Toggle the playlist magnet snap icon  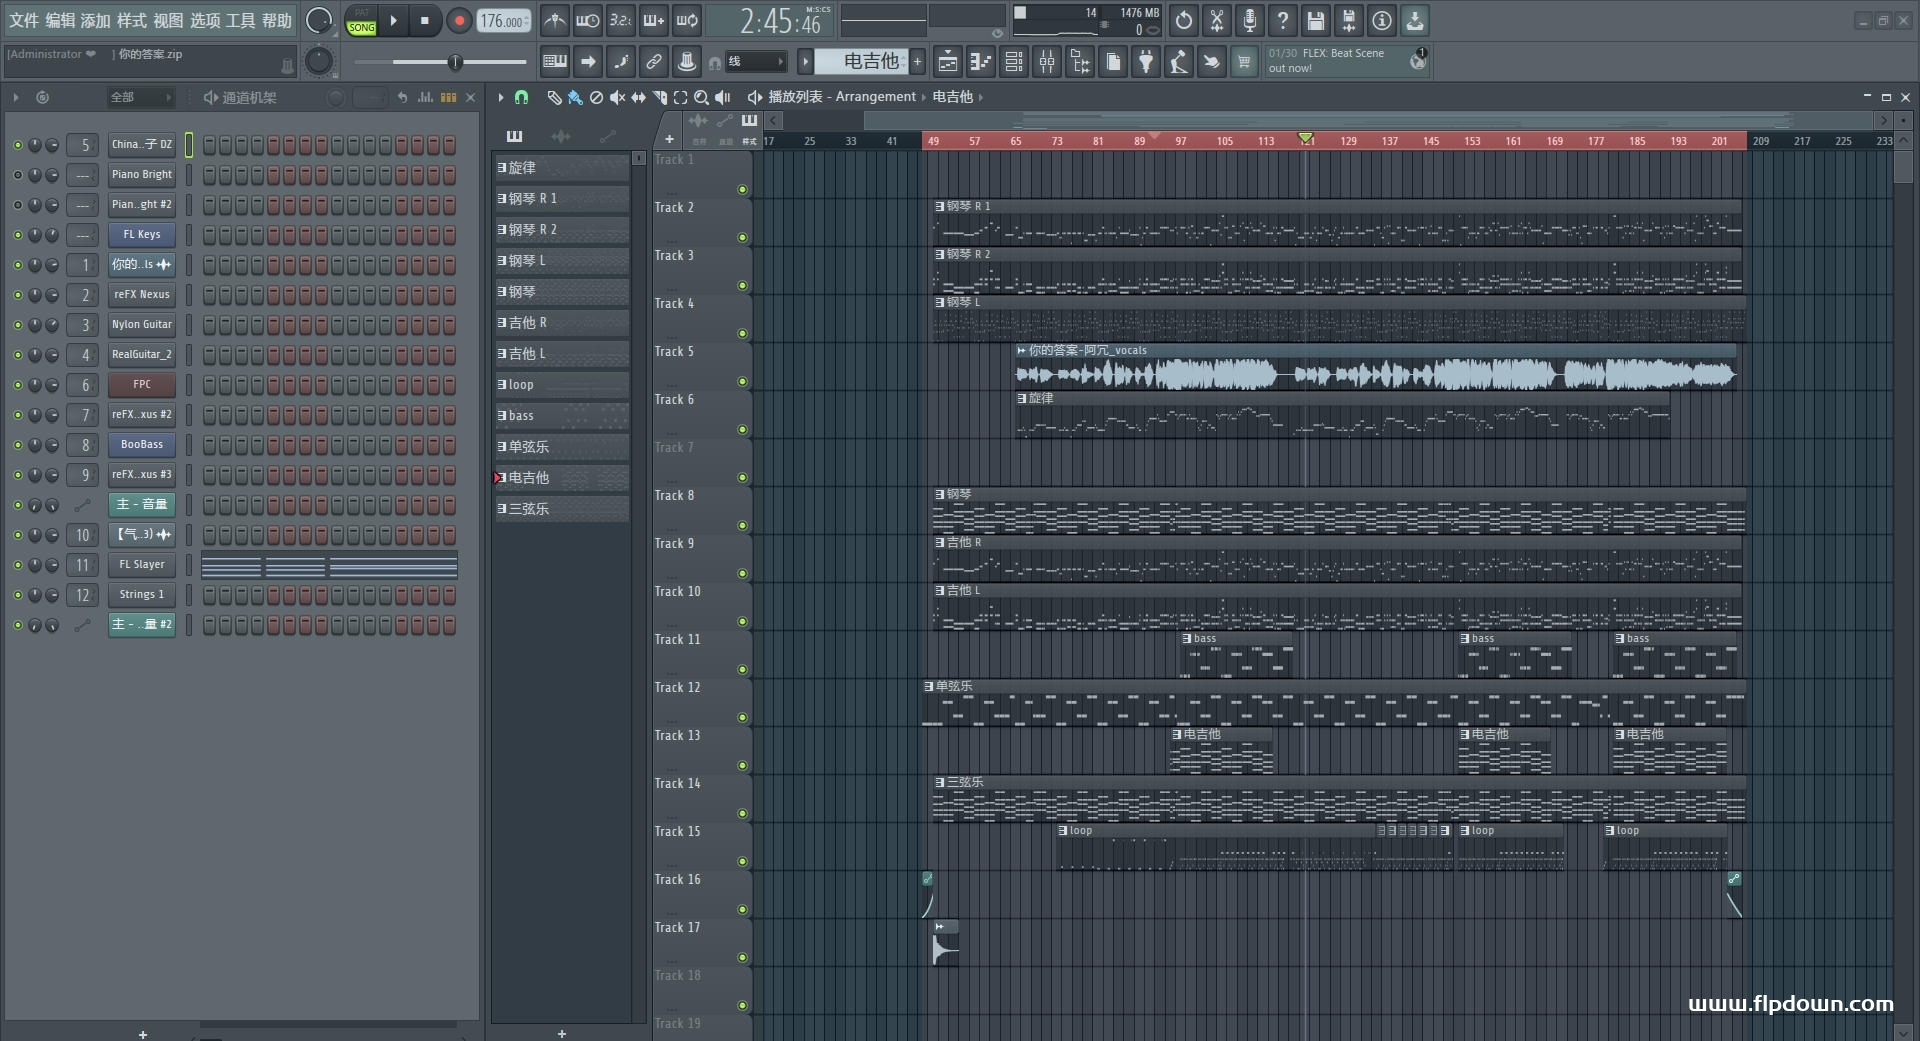coord(521,97)
